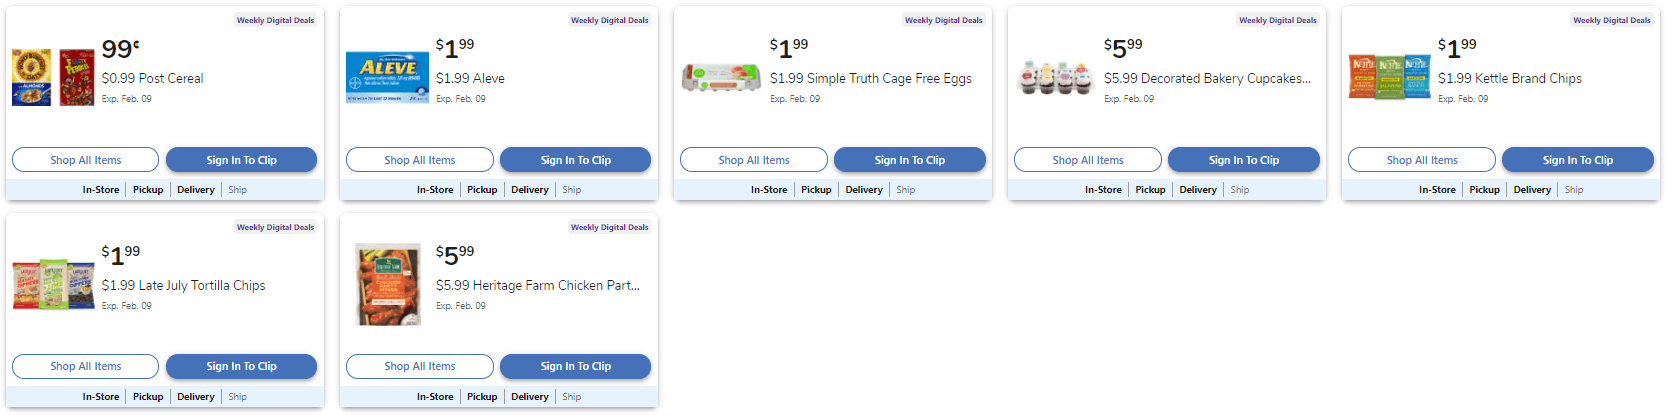
Task: Click Weekly Digital Deals tag on Eggs card
Action: [943, 20]
